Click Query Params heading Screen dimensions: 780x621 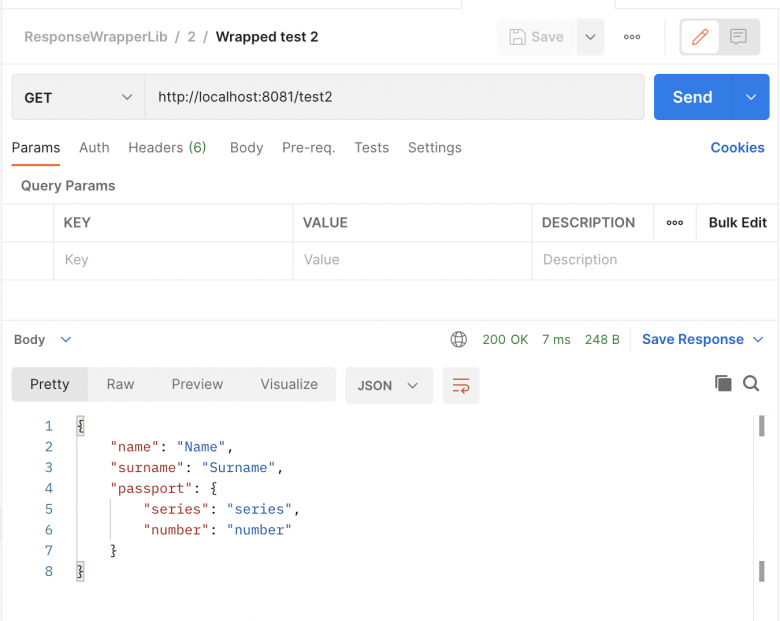coord(68,186)
